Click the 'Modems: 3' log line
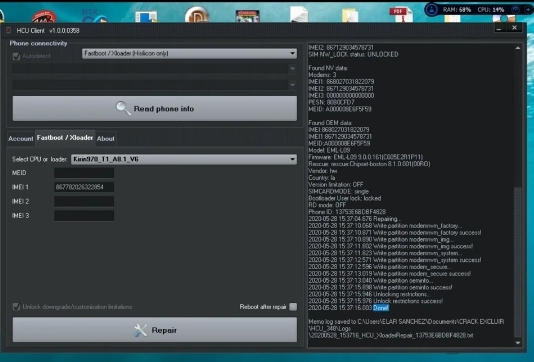 click(322, 75)
